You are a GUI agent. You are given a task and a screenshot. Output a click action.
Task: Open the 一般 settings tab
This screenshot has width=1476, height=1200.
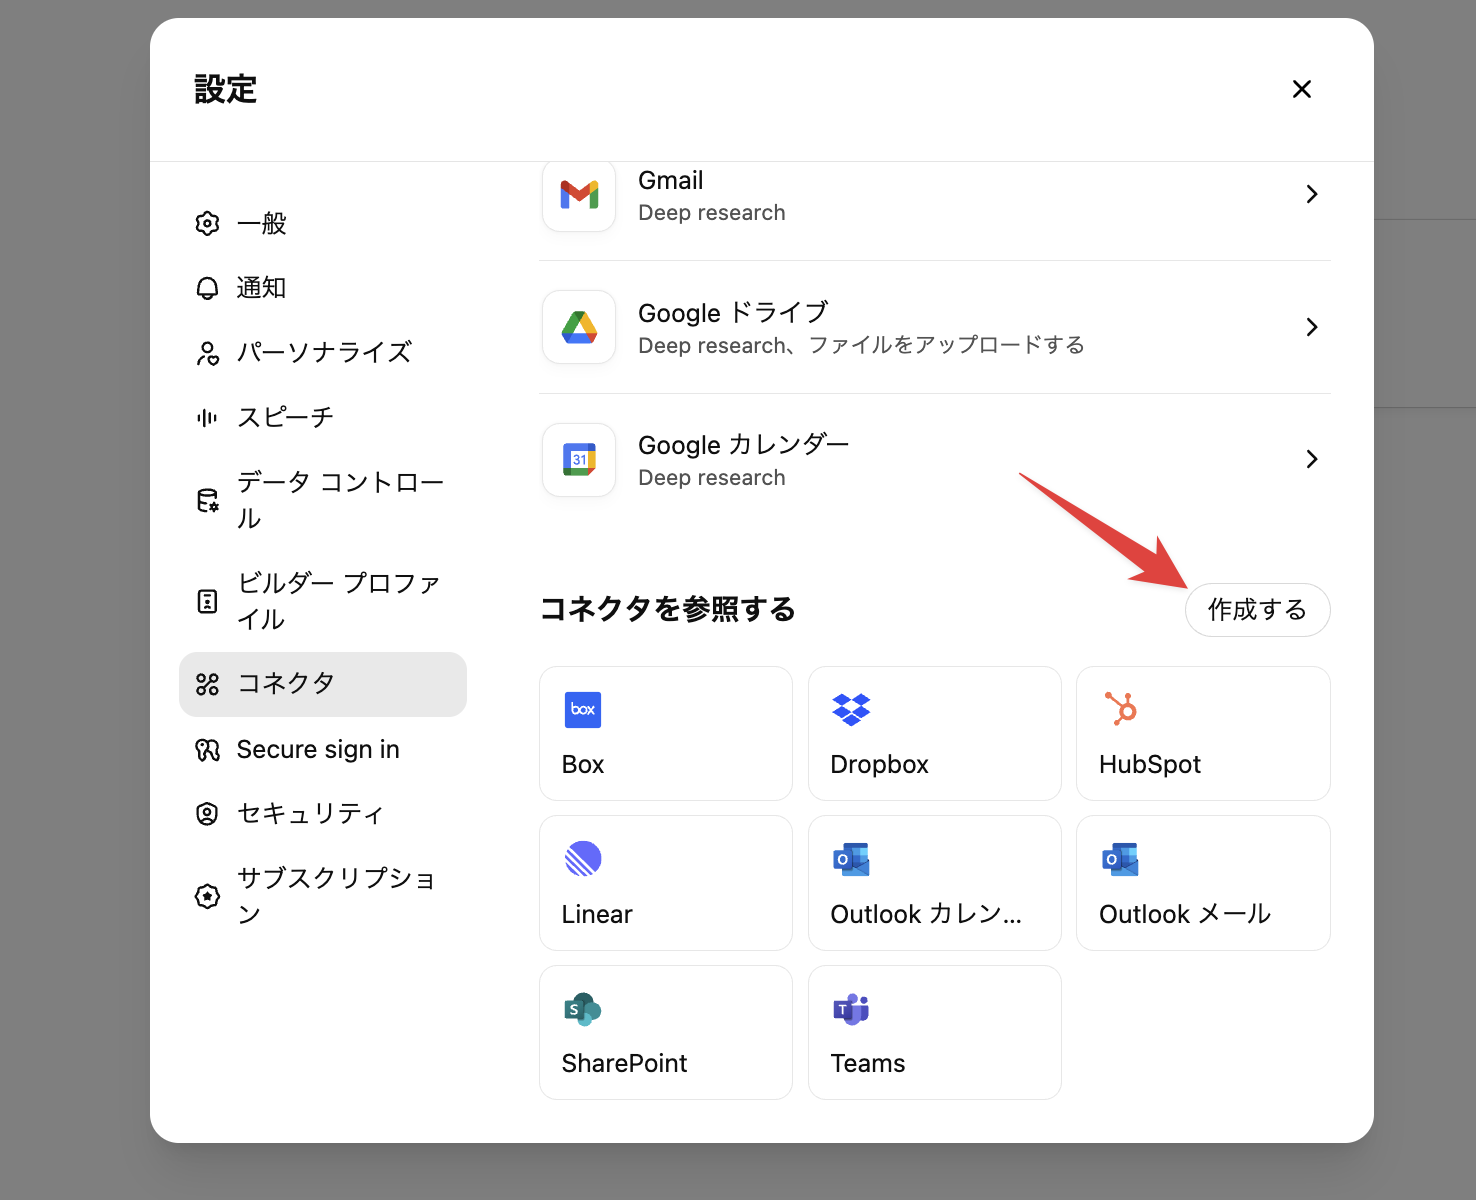[x=323, y=223]
